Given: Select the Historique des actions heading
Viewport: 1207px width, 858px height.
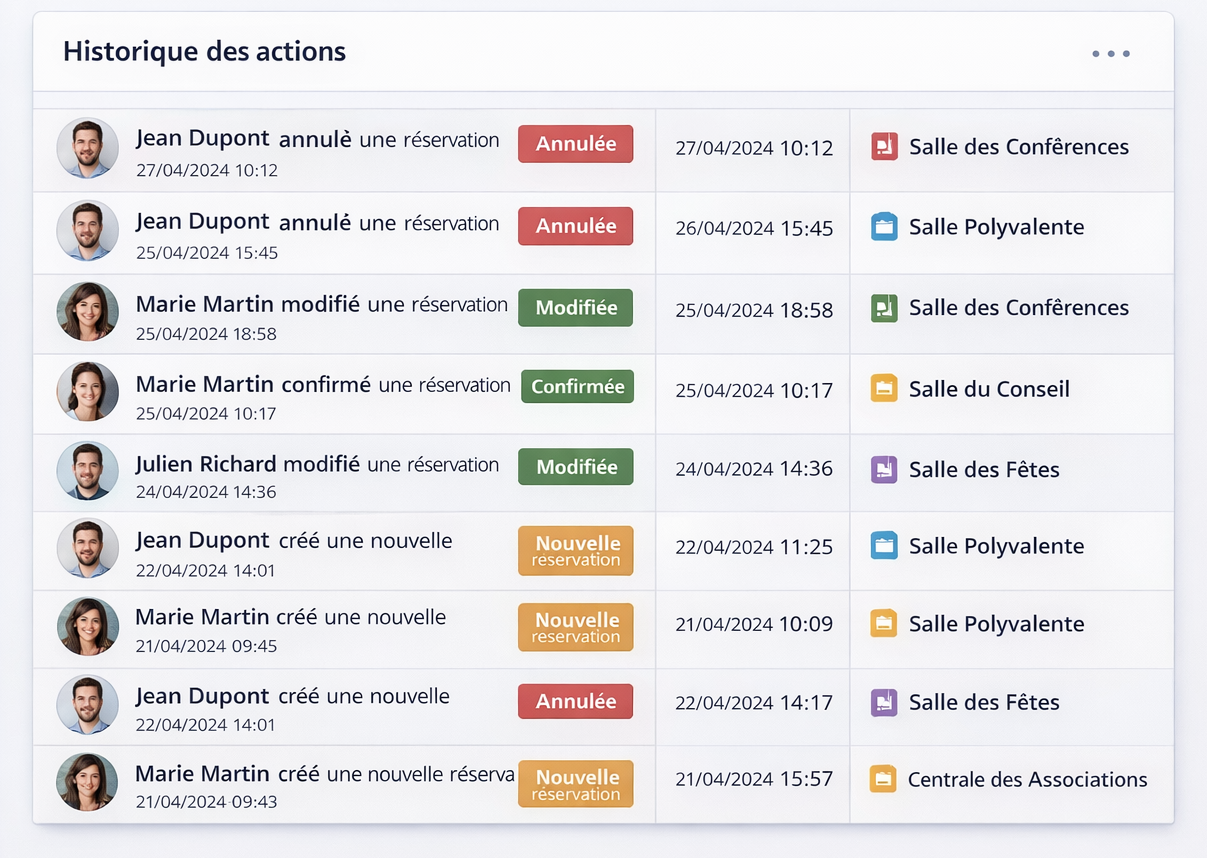Looking at the screenshot, I should (x=203, y=50).
